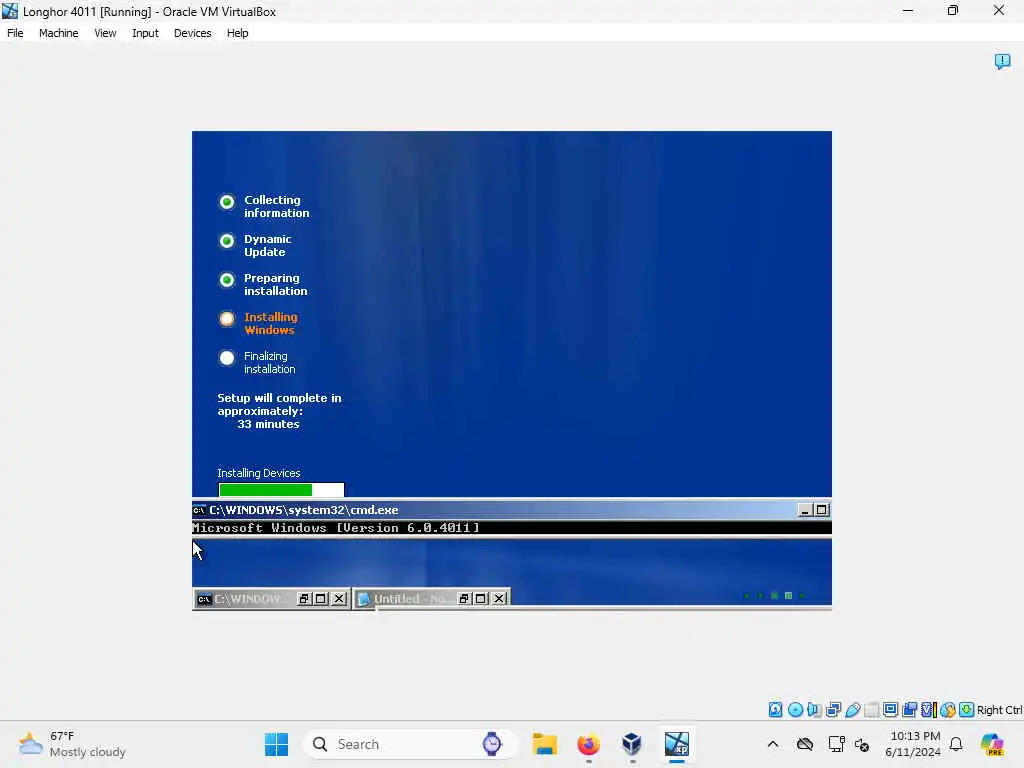1024x768 pixels.
Task: Open the Help menu
Action: (x=237, y=33)
